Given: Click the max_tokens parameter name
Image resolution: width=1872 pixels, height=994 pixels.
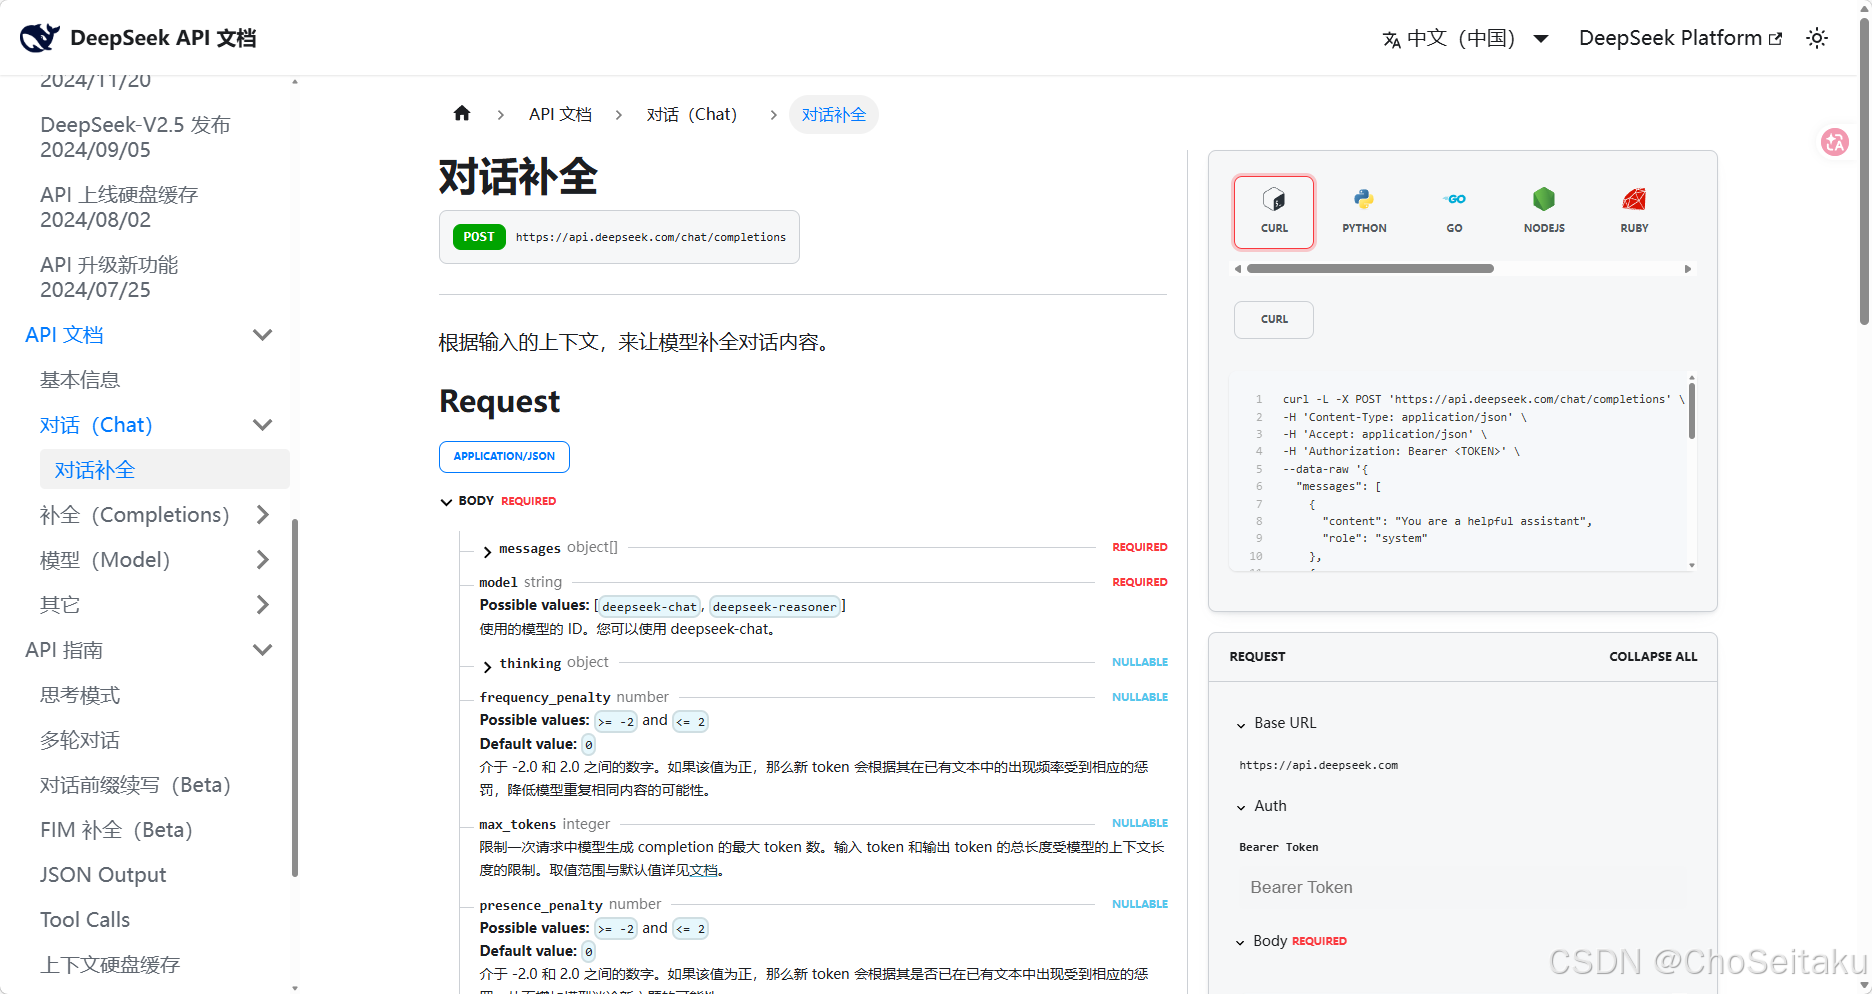Looking at the screenshot, I should (517, 824).
